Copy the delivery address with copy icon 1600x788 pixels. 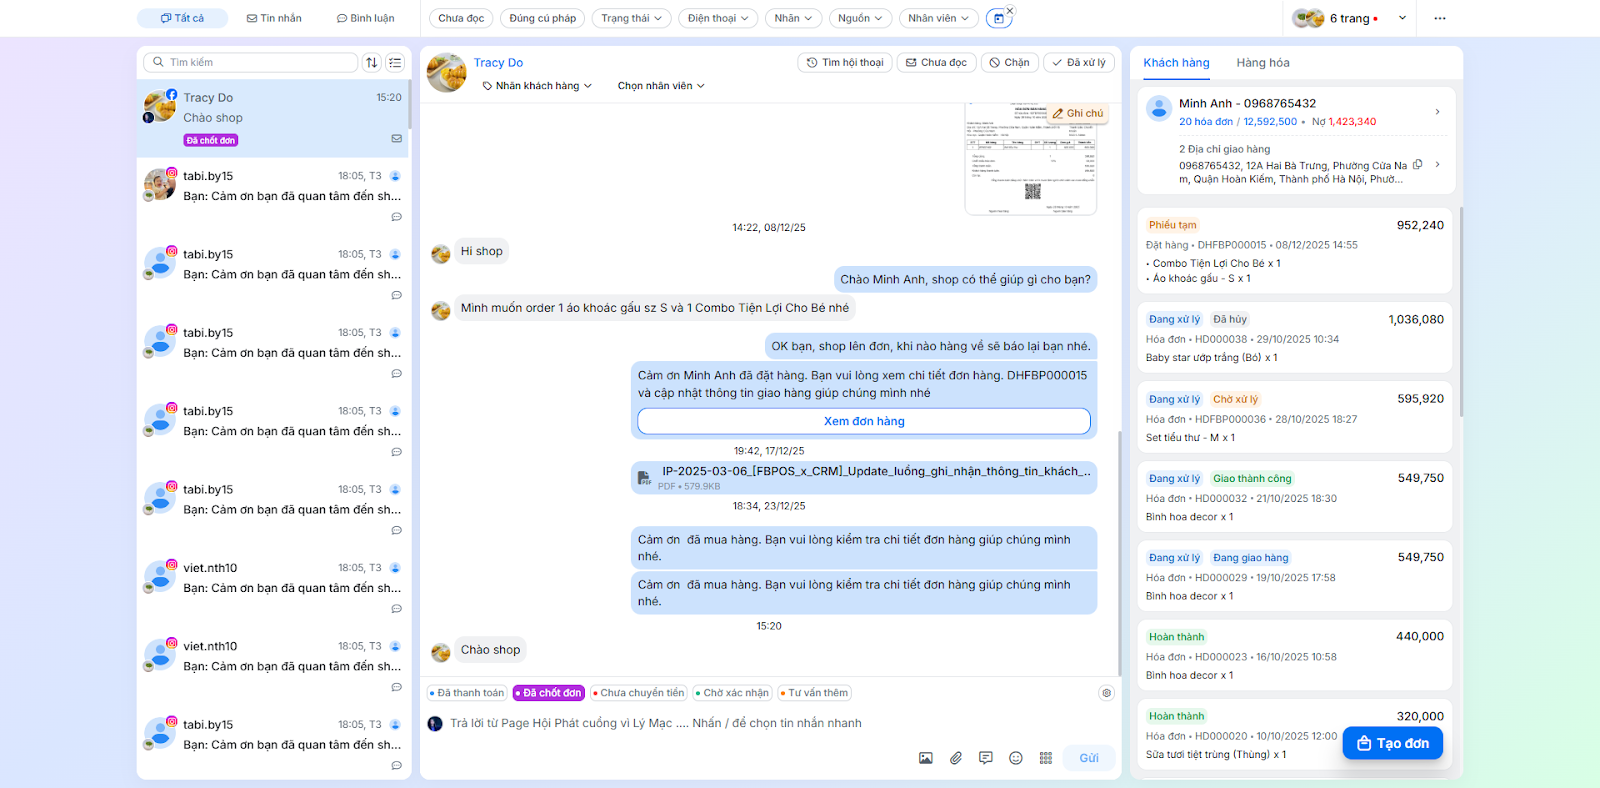coord(1418,165)
